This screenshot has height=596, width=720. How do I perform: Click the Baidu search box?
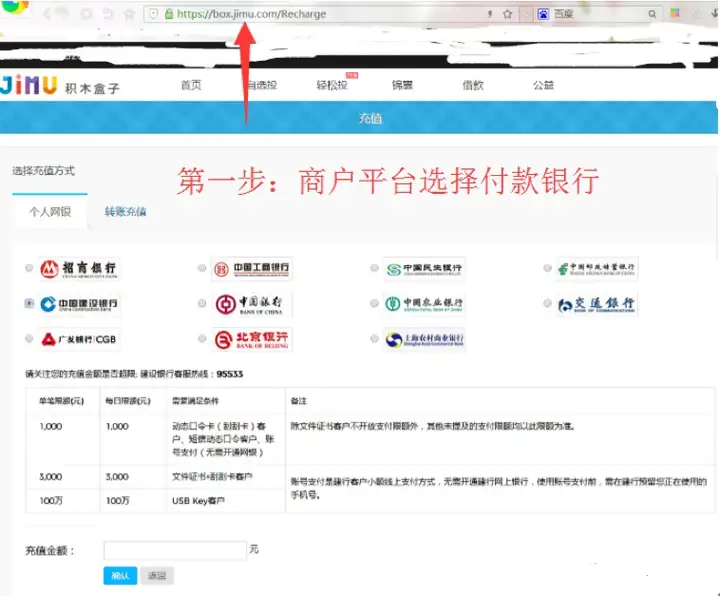coord(599,14)
